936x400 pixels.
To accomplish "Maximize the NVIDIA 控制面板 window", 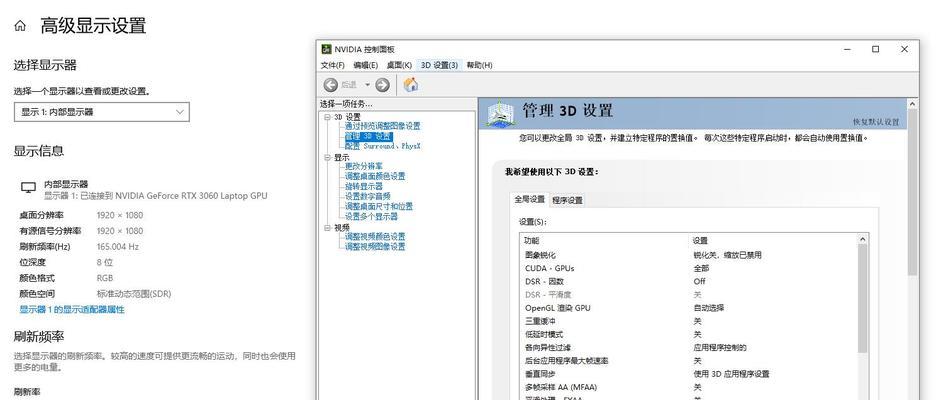I will pos(875,49).
